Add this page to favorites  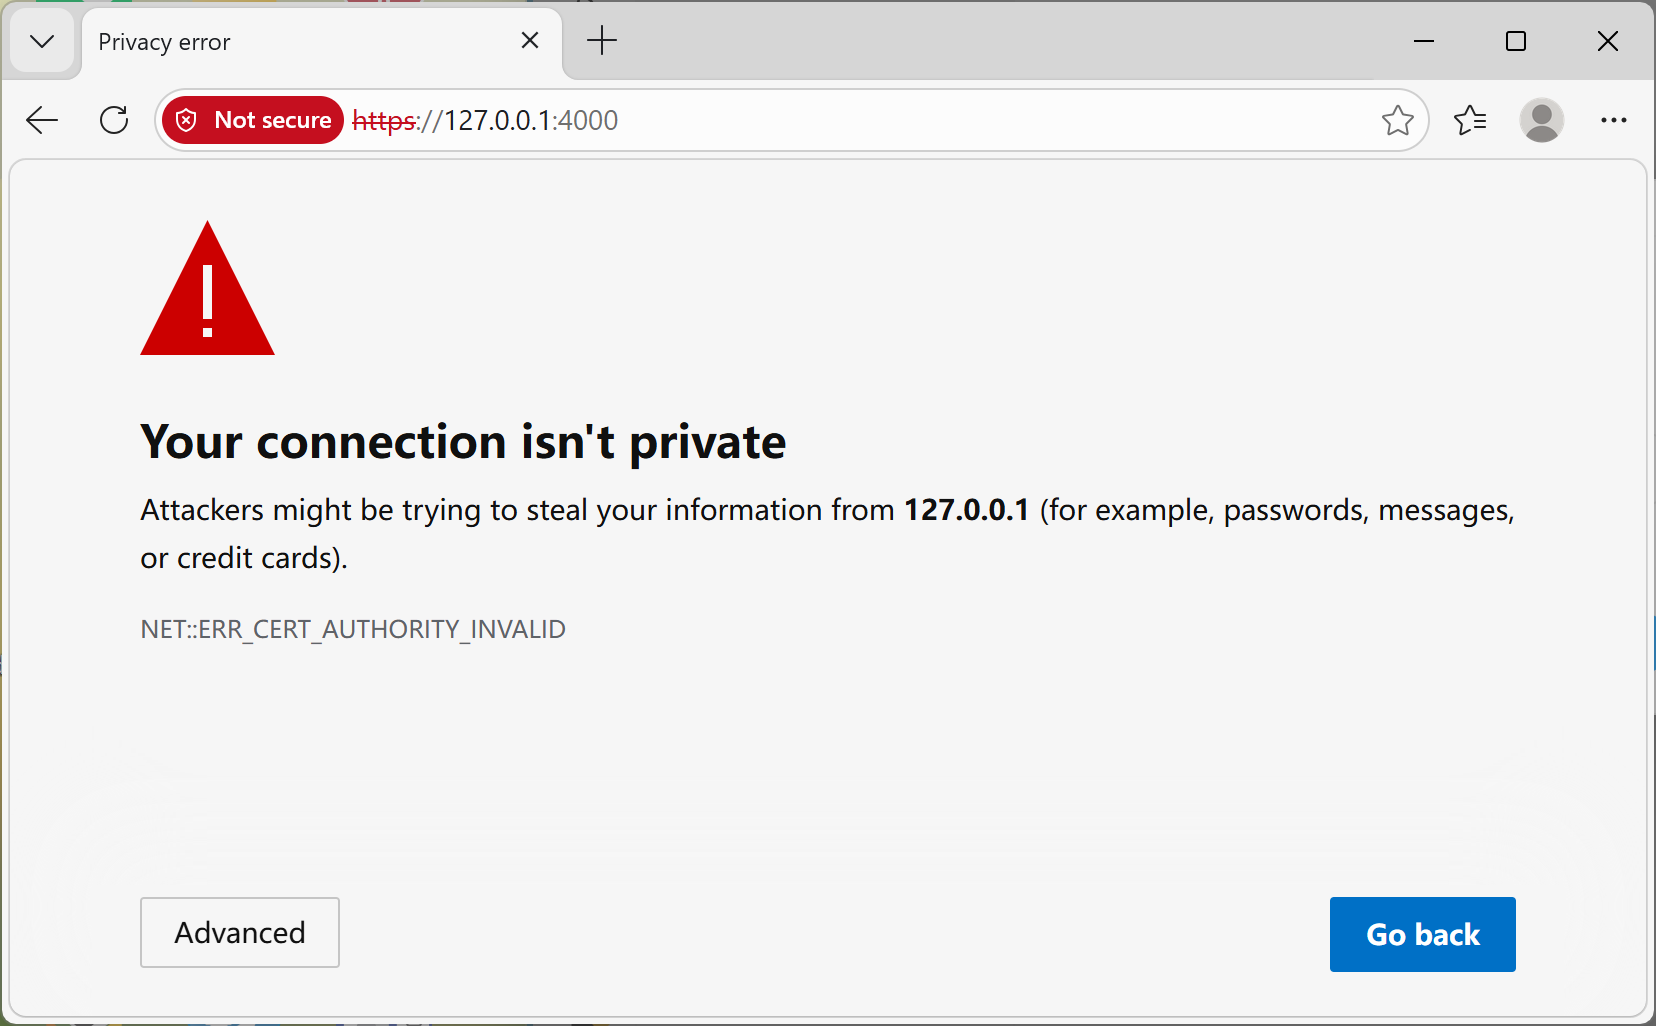point(1399,120)
